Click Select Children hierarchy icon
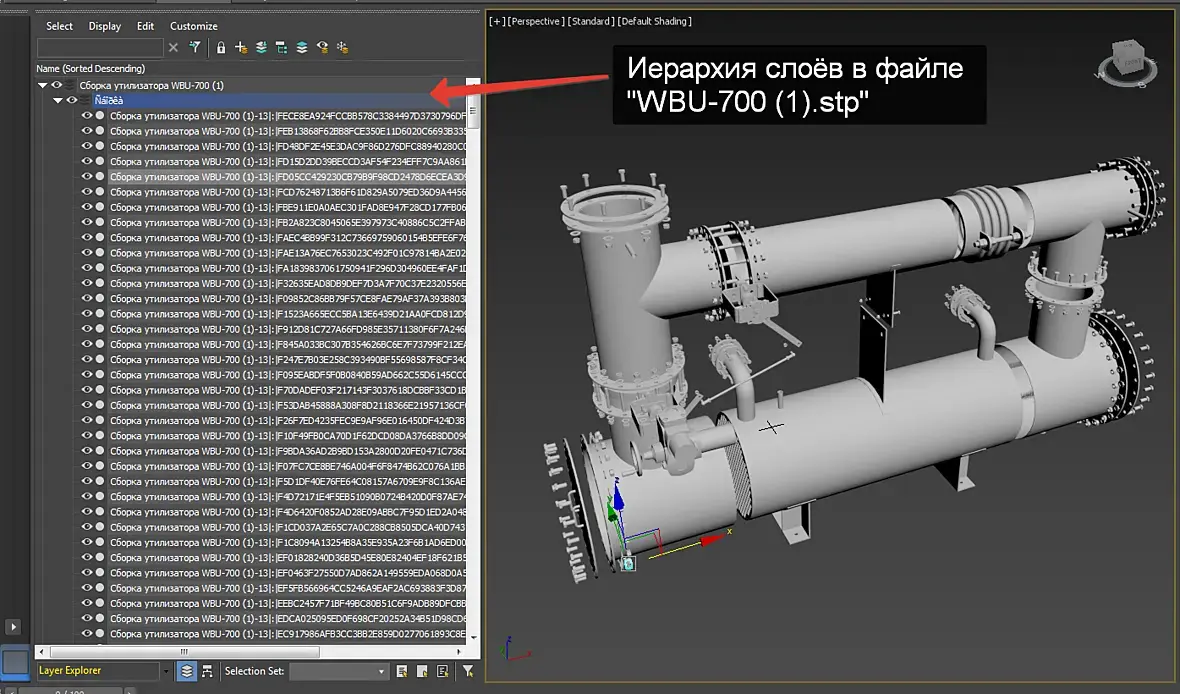 pyautogui.click(x=281, y=47)
